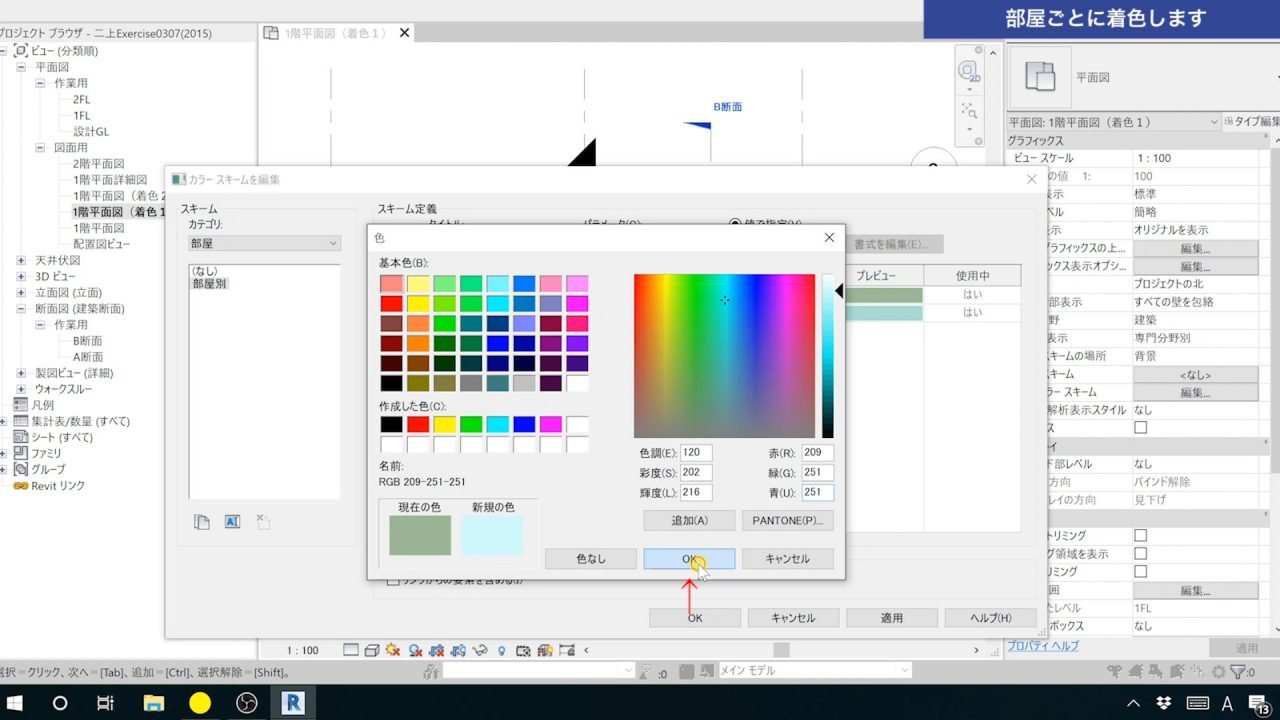Open the detail level cube icon
This screenshot has height=720, width=1280.
coord(373,649)
